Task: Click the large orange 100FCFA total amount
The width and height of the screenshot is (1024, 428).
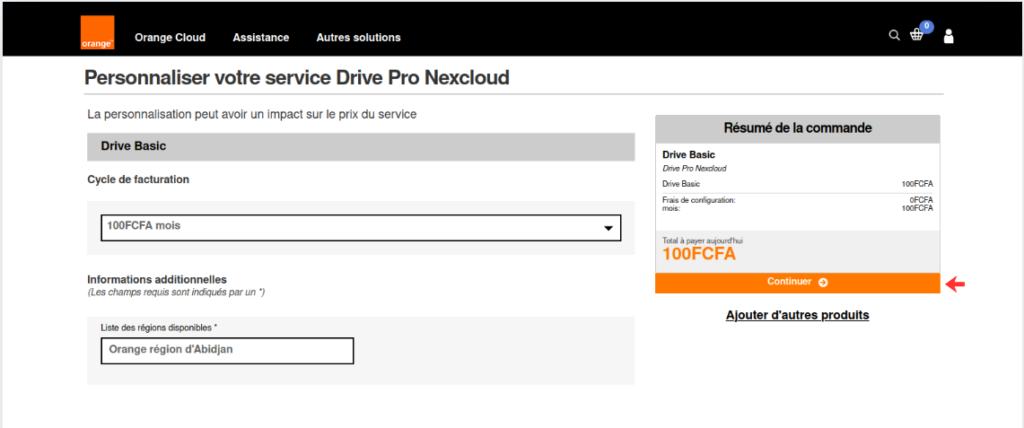Action: (x=699, y=254)
